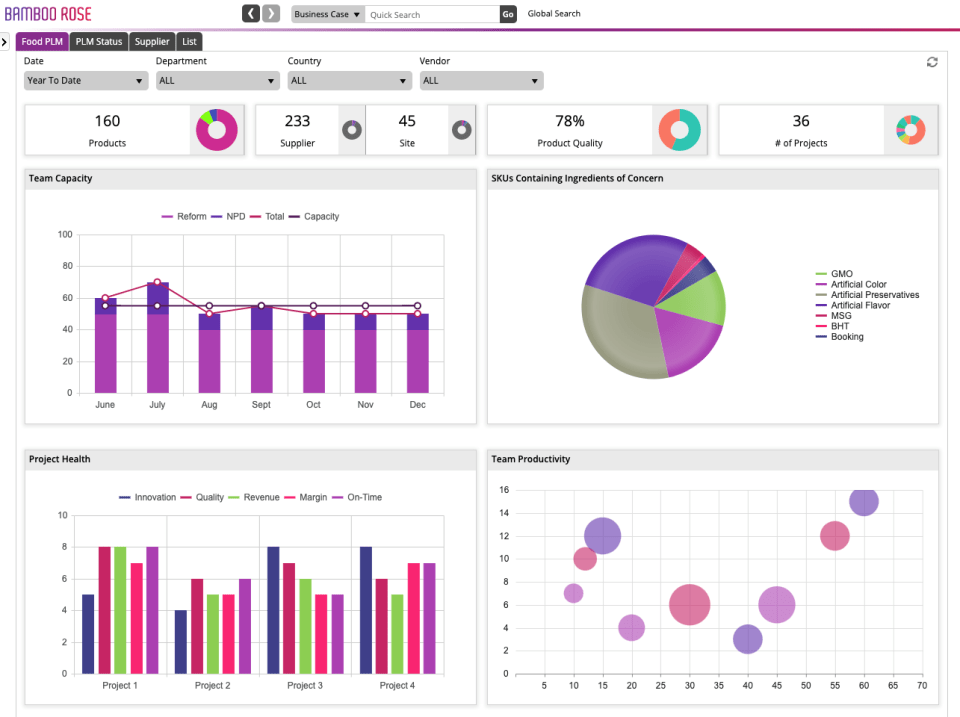Click the back navigation arrow icon
This screenshot has height=717, width=960.
(x=249, y=13)
